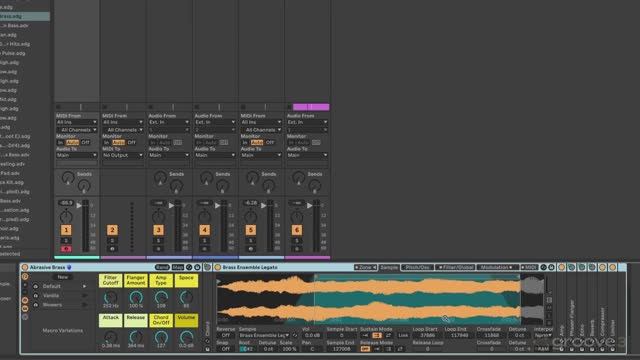Toggle the Brass Ensemble Legato device activator
Viewport: 640px width, 360px height.
click(x=218, y=267)
